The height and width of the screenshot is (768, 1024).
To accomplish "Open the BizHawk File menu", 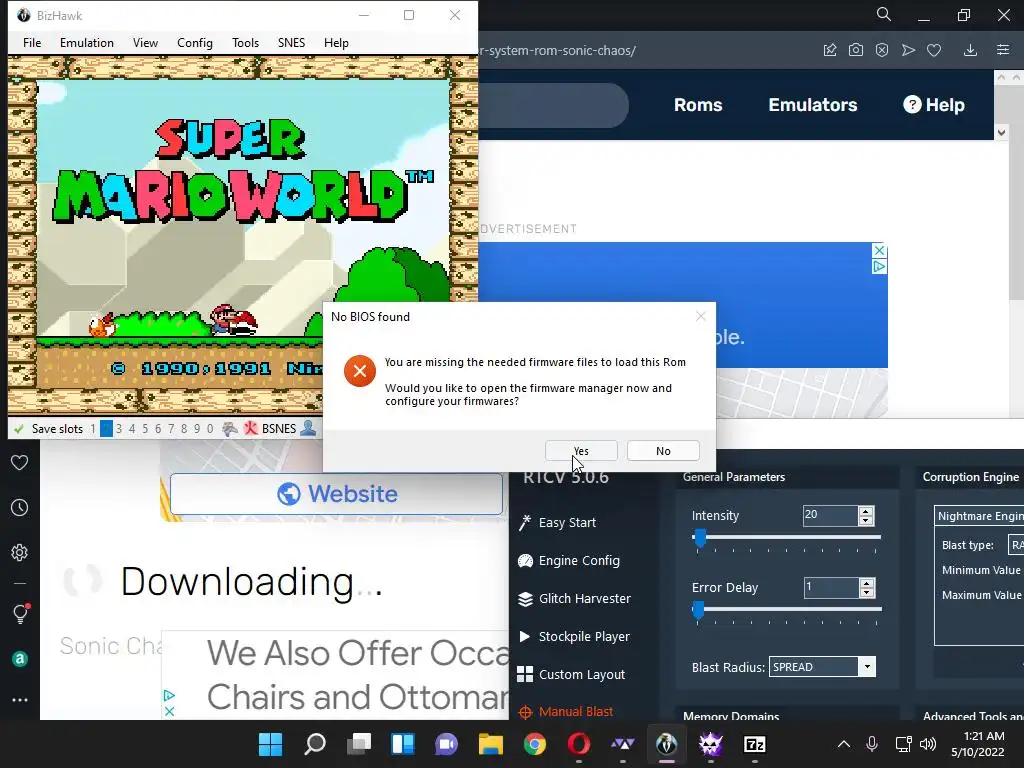I will pyautogui.click(x=31, y=42).
